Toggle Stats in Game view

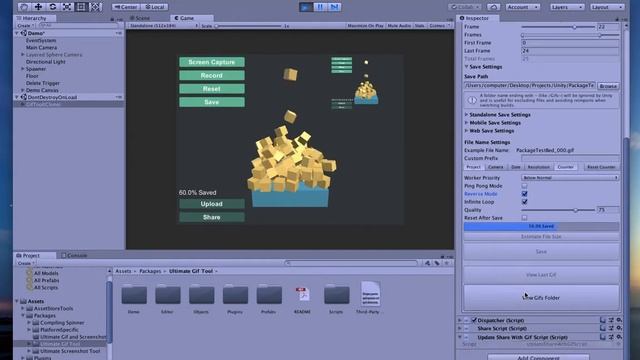tap(420, 26)
